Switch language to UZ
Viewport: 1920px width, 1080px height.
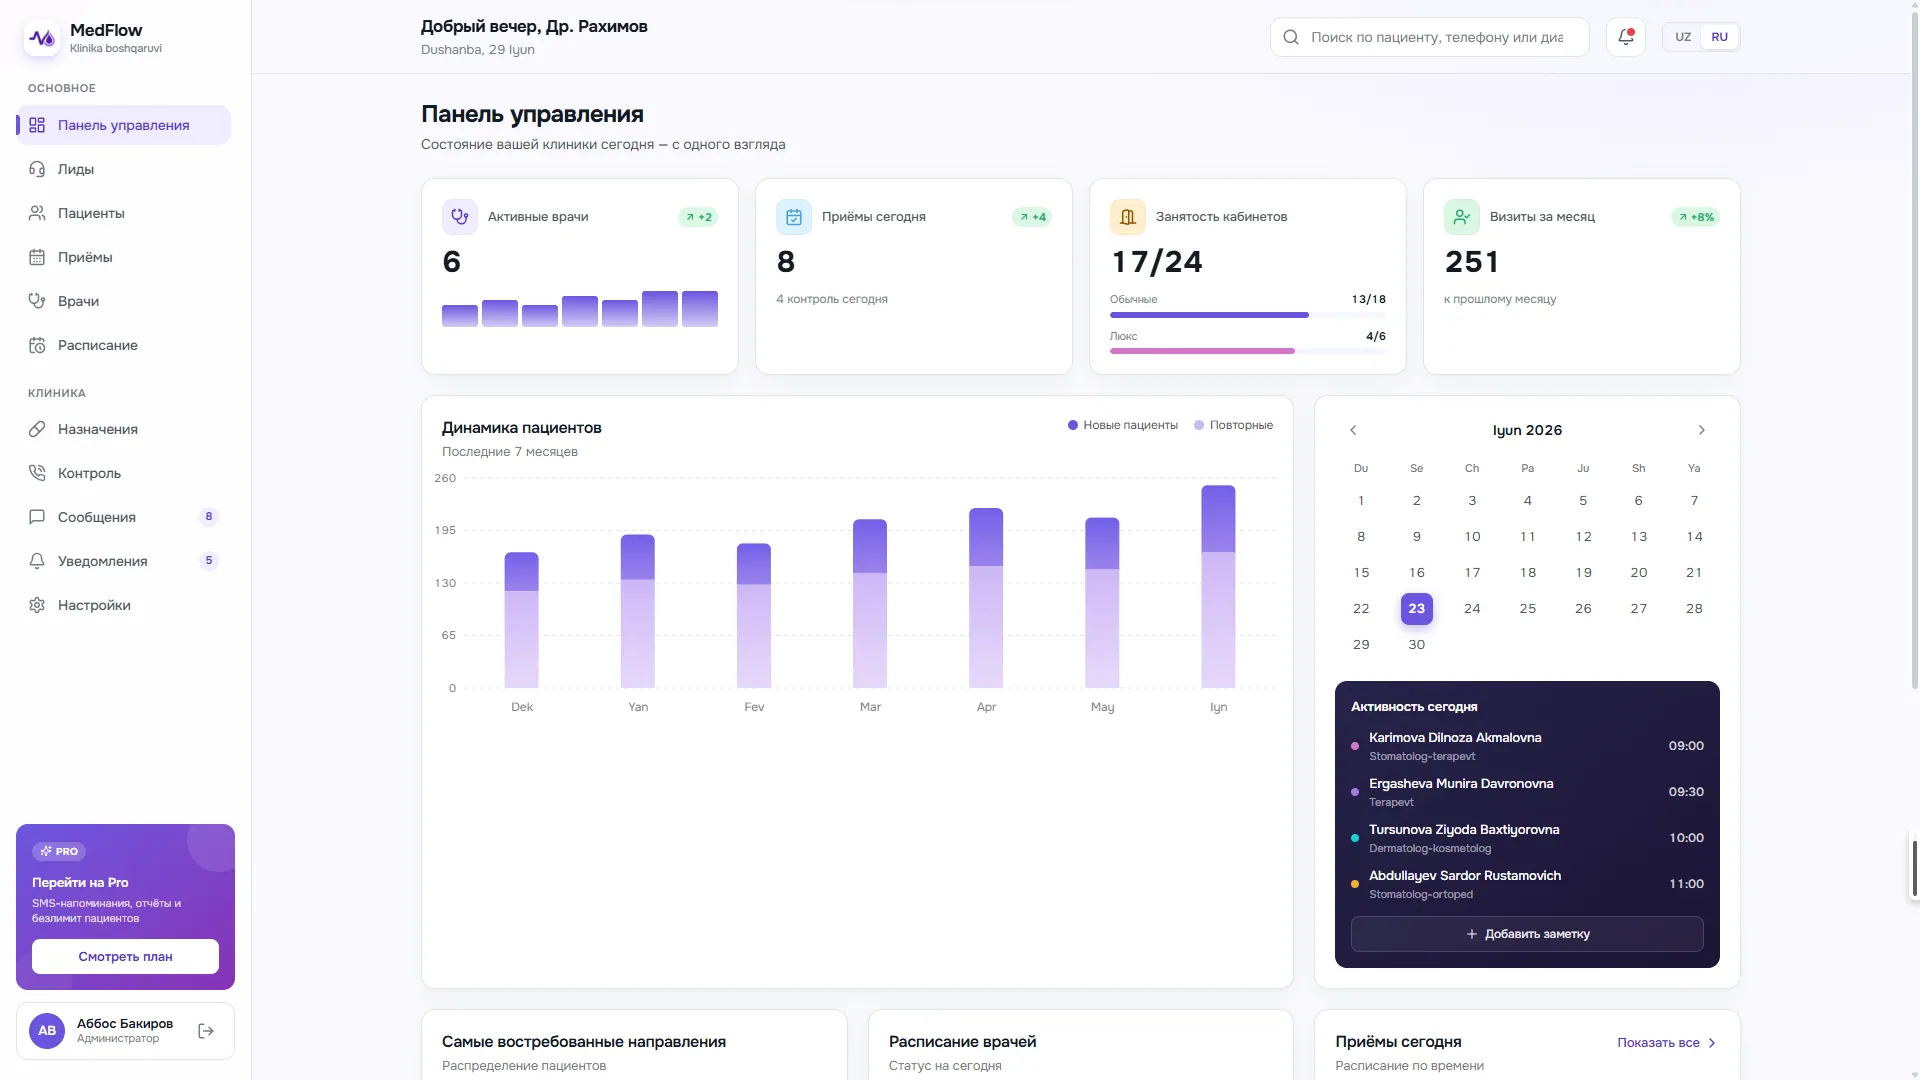(1683, 37)
